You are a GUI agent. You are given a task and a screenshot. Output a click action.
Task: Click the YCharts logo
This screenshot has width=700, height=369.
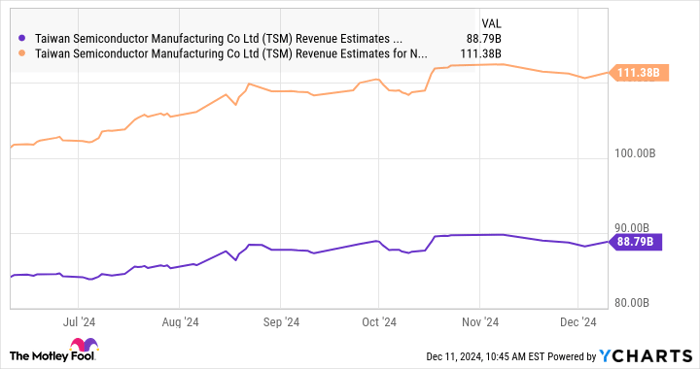[x=646, y=356]
